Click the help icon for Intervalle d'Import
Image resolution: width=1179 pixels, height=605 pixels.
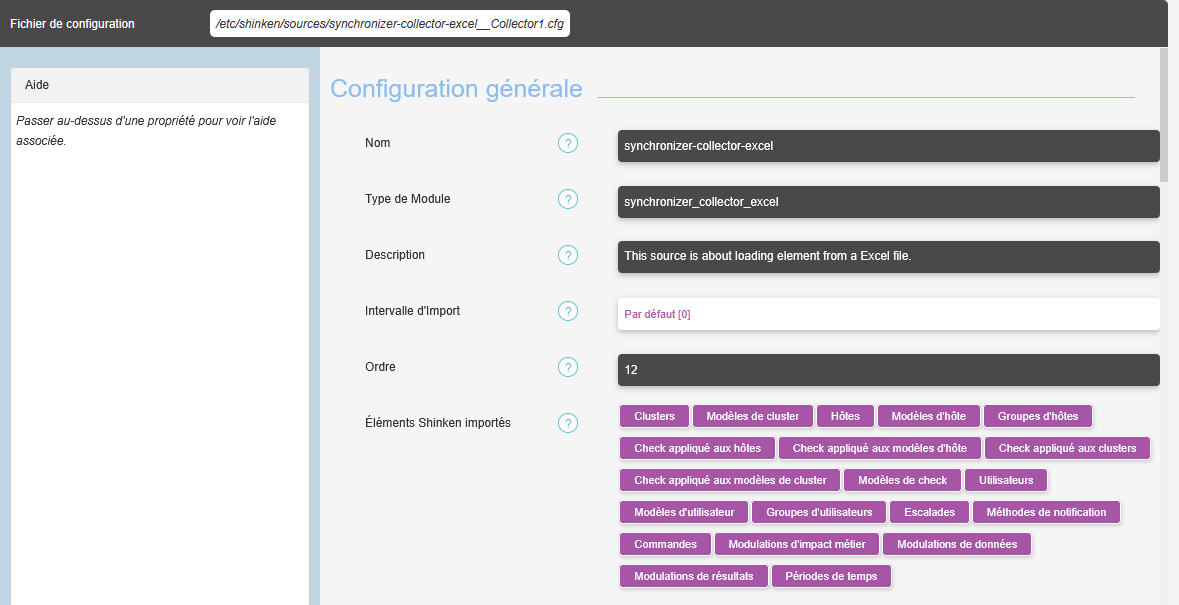[x=568, y=312]
